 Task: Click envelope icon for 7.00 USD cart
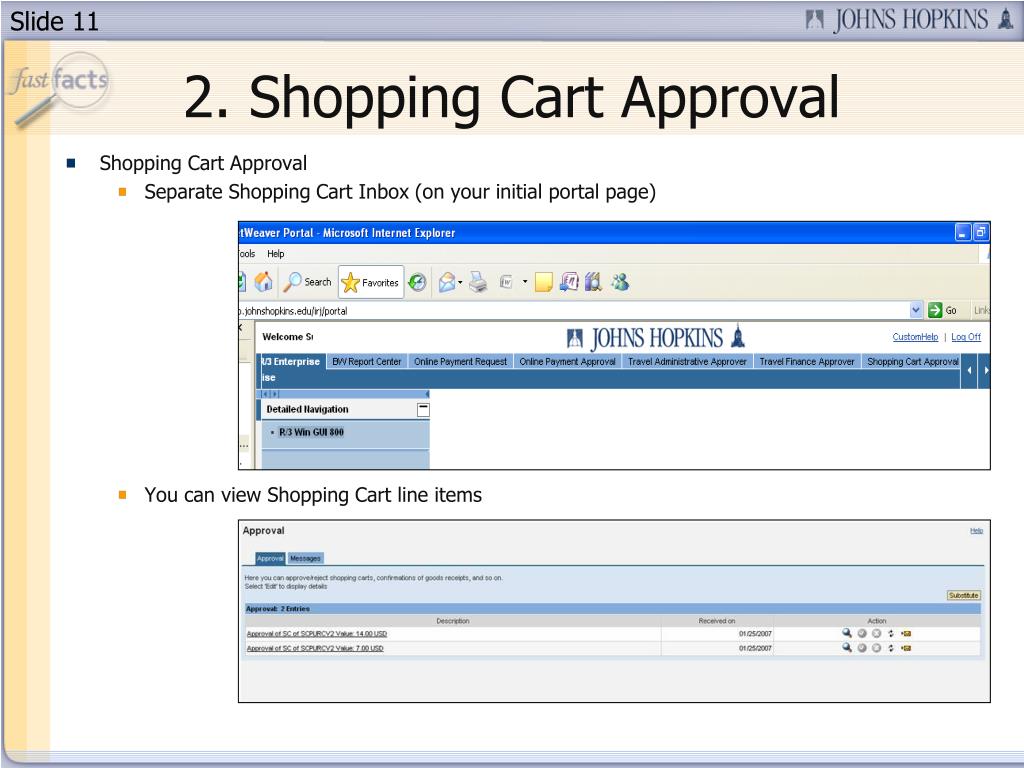coord(906,648)
